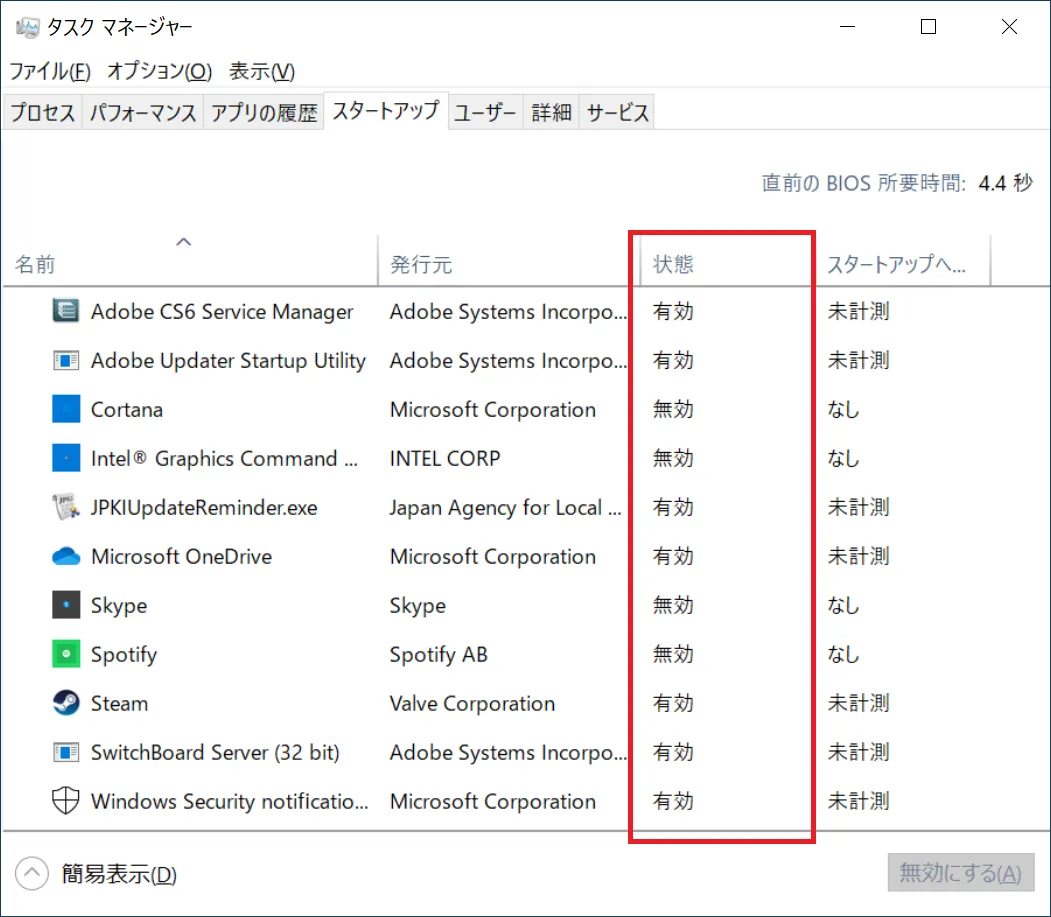Click the green Spotify icon
1051x917 pixels.
[x=66, y=654]
